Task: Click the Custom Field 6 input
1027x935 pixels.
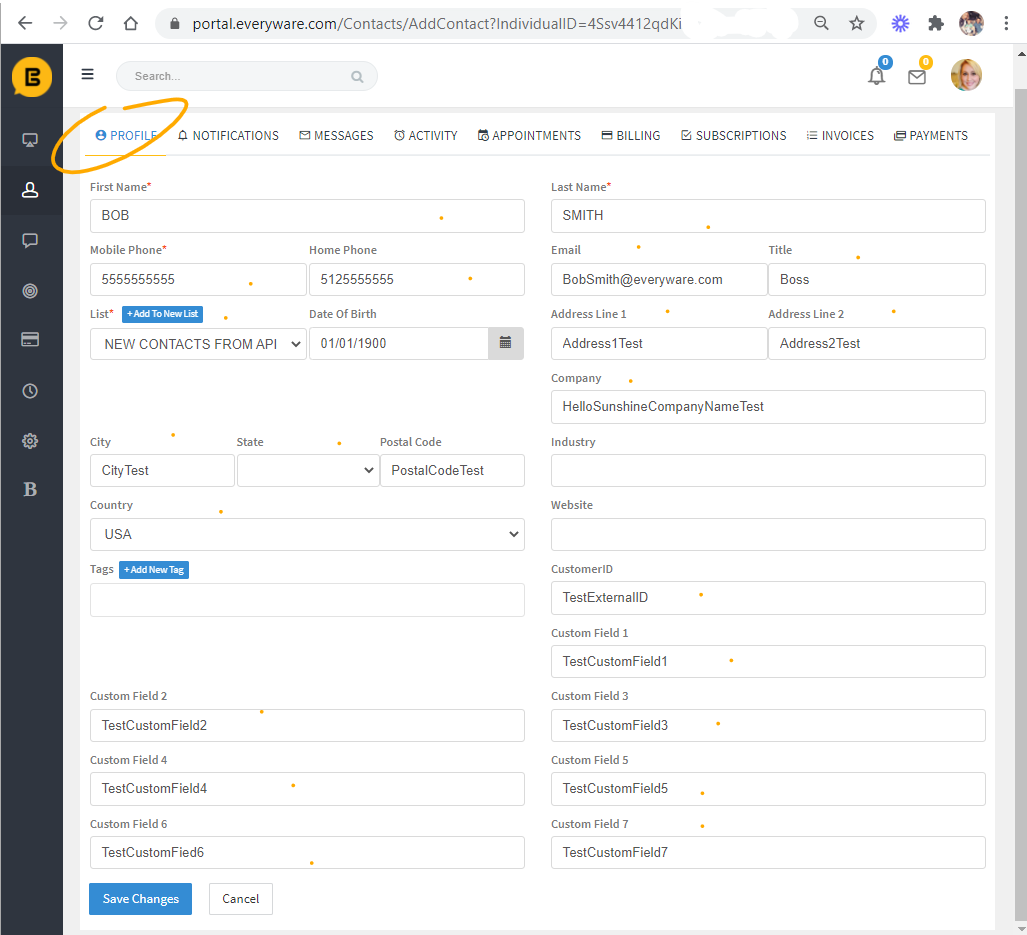Action: coord(307,852)
